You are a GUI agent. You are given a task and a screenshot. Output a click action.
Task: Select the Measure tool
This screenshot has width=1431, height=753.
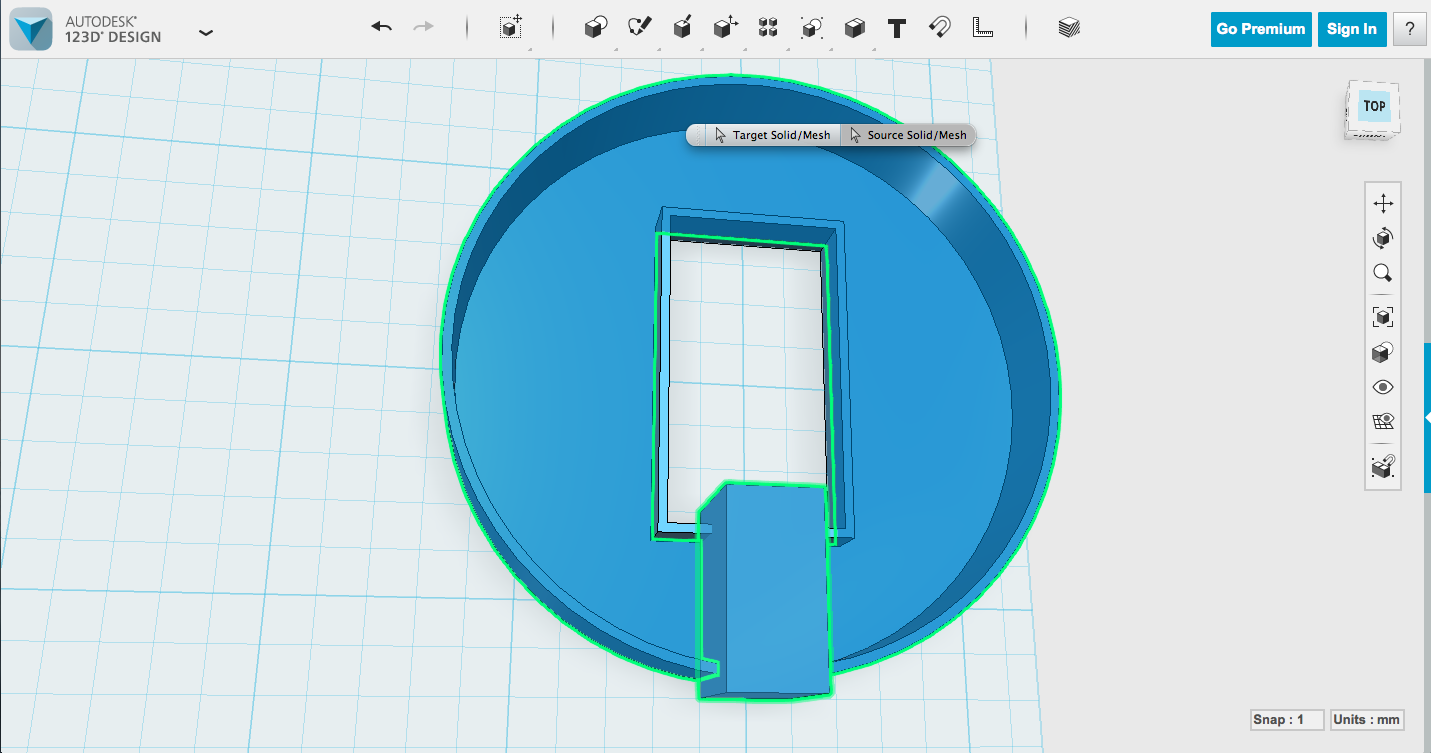point(983,28)
